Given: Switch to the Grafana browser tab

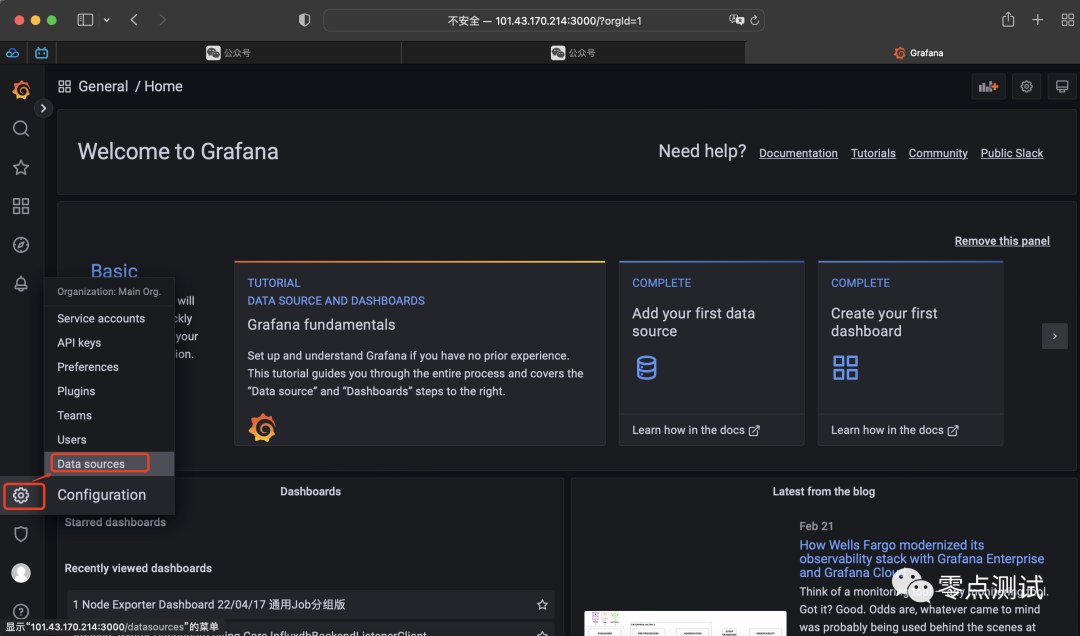Looking at the screenshot, I should 913,52.
